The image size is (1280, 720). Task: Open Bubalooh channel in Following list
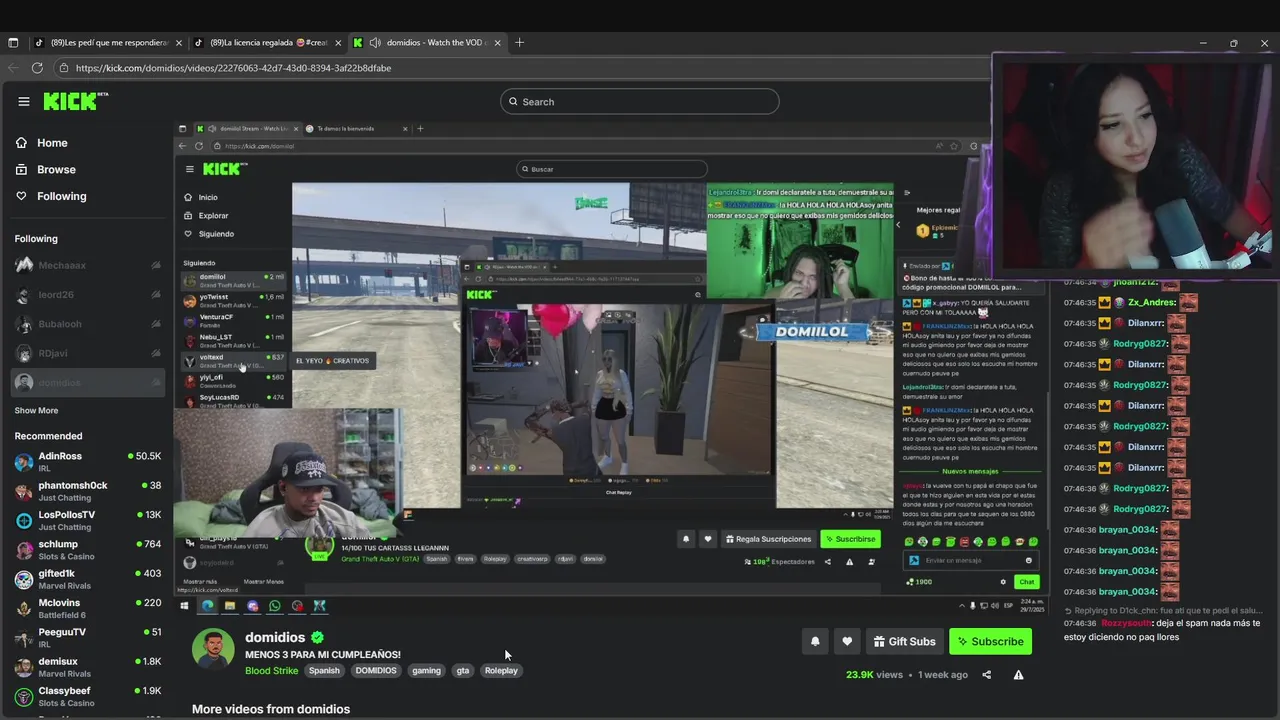(87, 324)
